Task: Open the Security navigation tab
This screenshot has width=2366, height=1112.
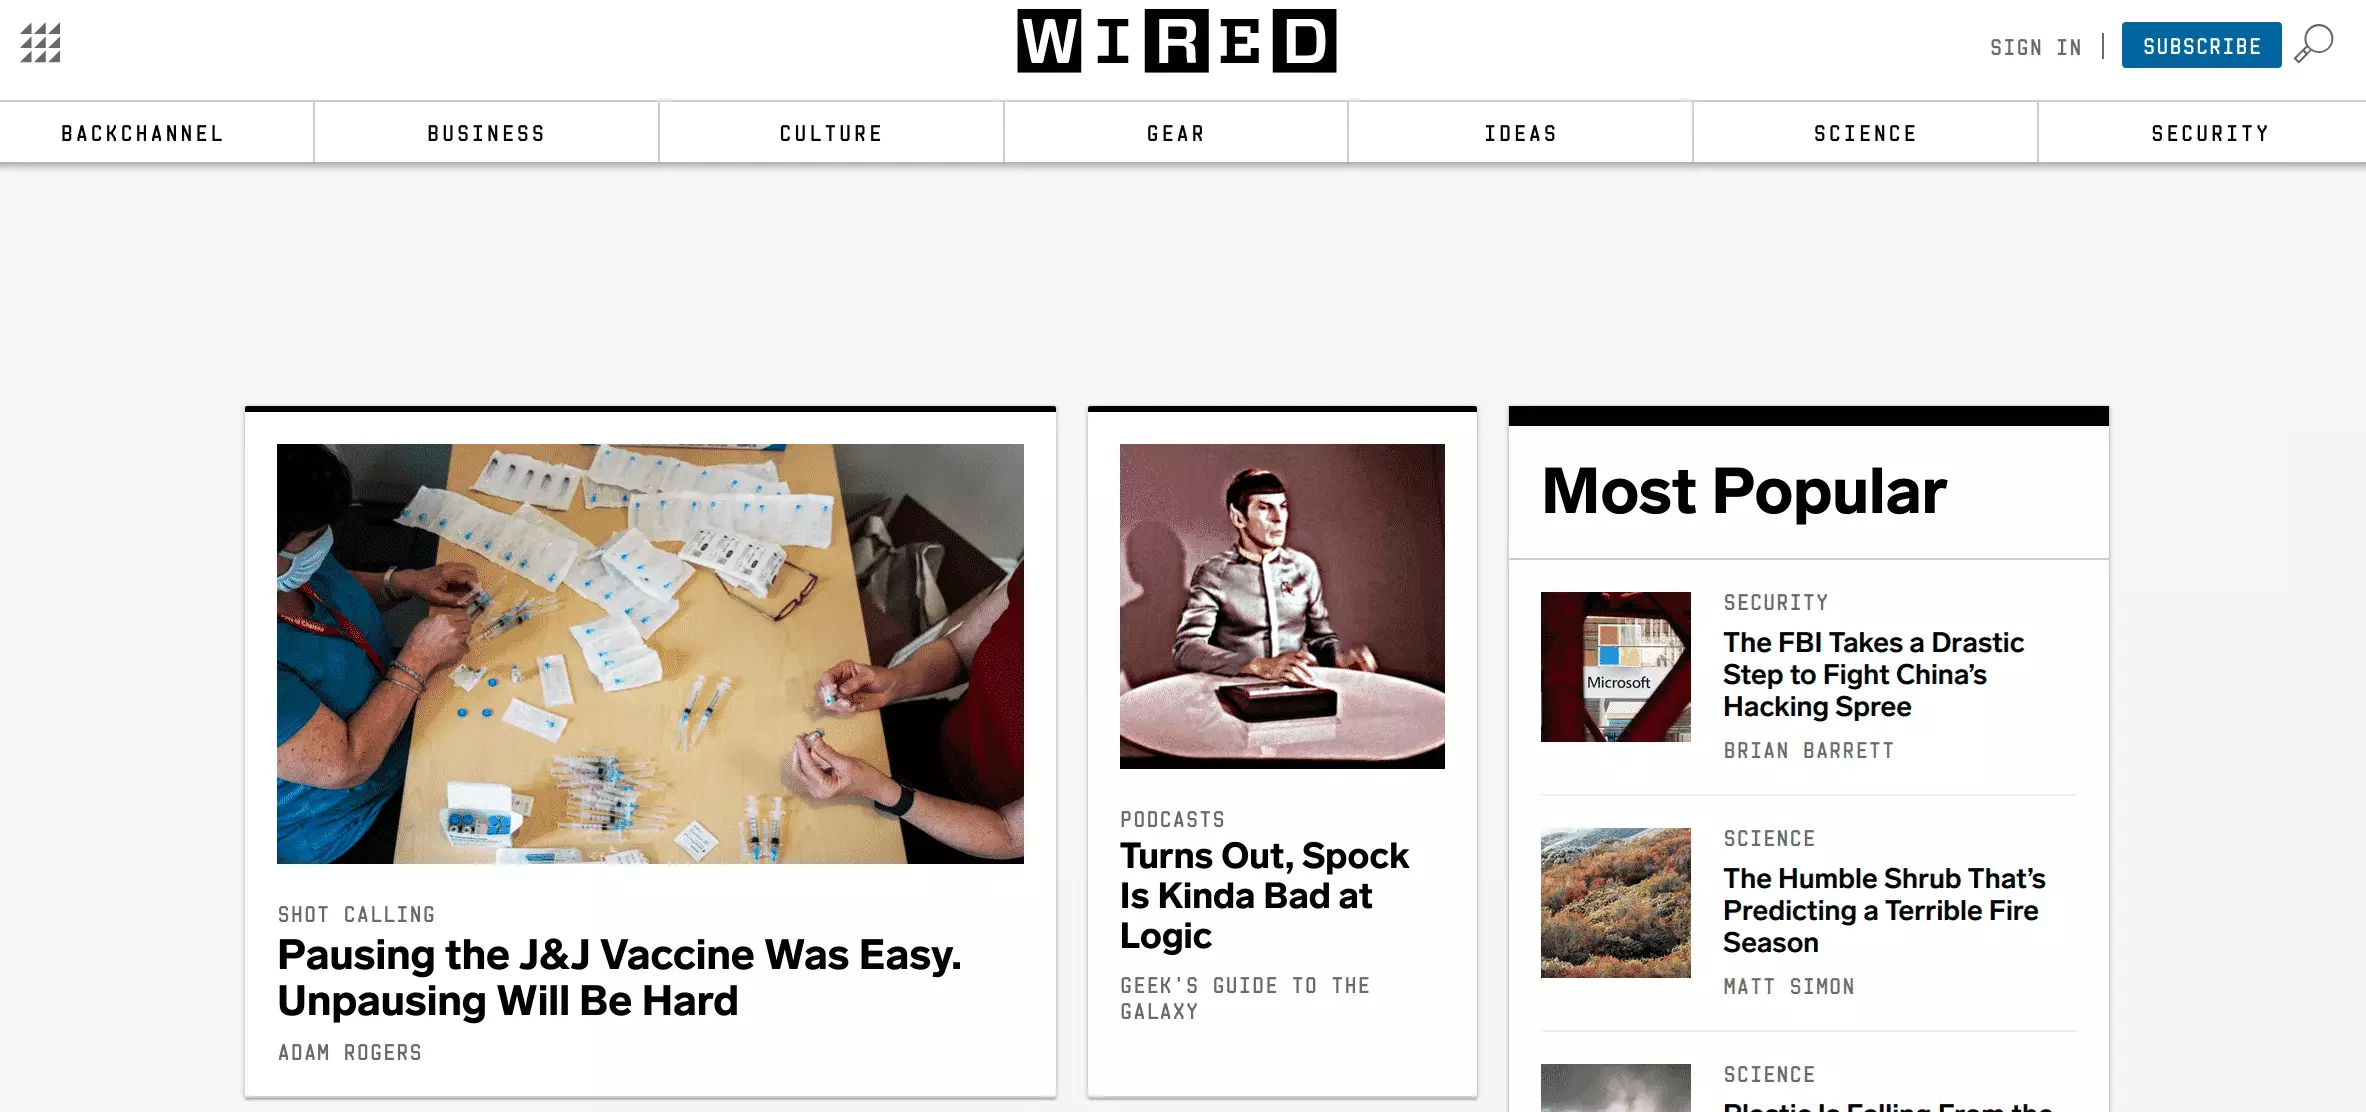Action: (x=2210, y=133)
